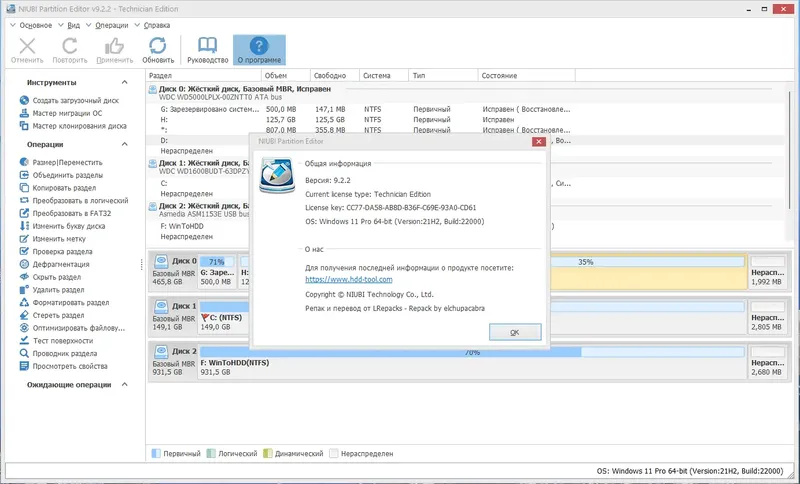Open the Операции menu

point(111,25)
